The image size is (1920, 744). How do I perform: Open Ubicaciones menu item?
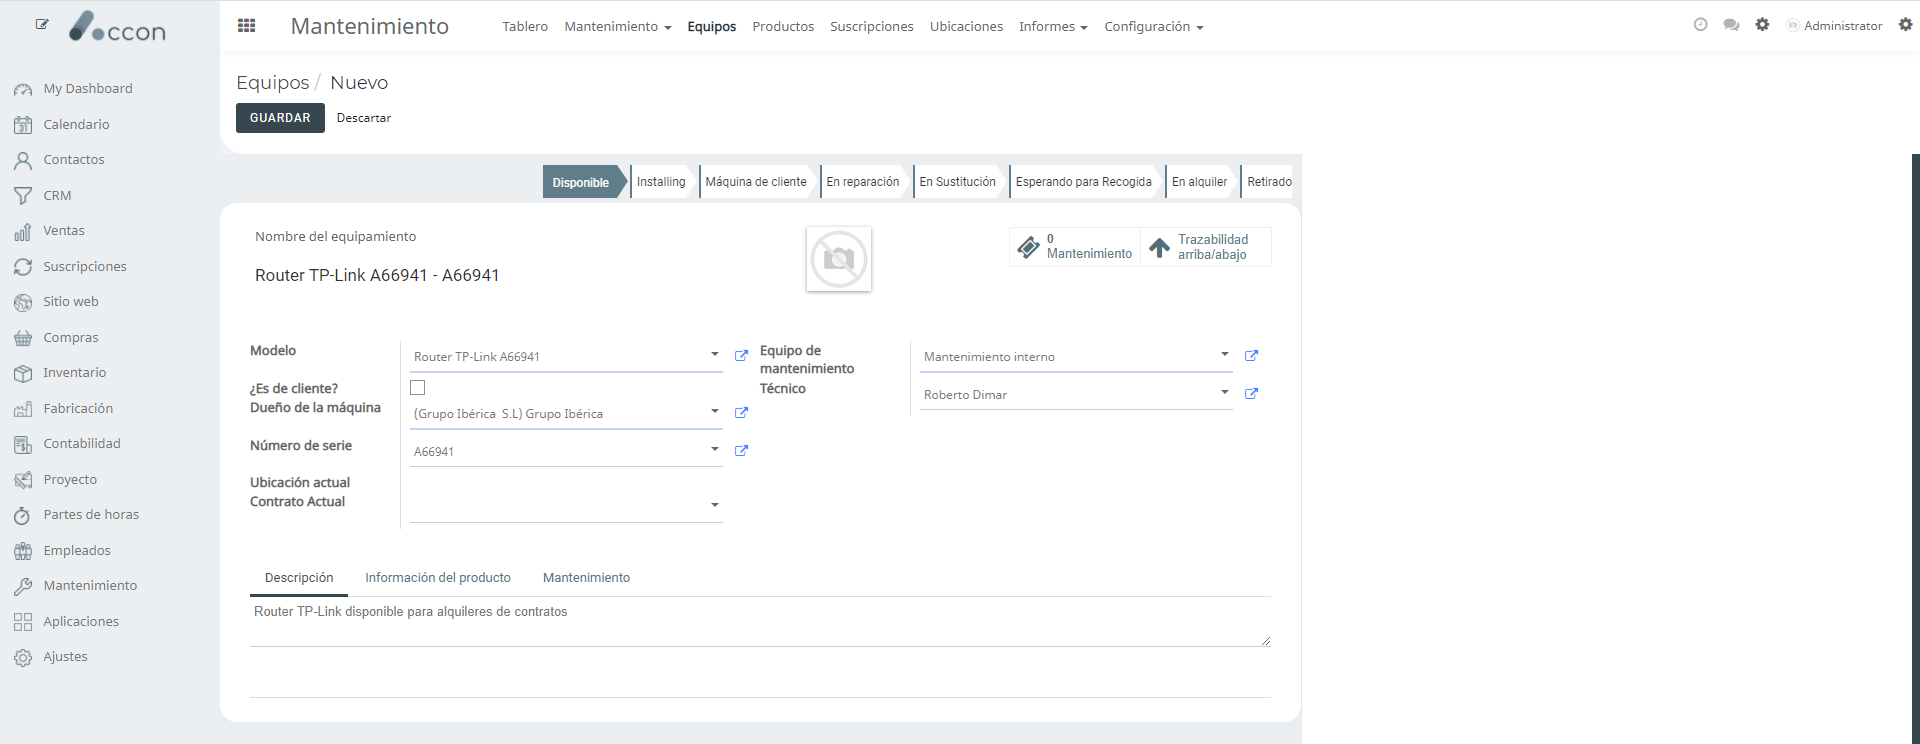pyautogui.click(x=966, y=27)
